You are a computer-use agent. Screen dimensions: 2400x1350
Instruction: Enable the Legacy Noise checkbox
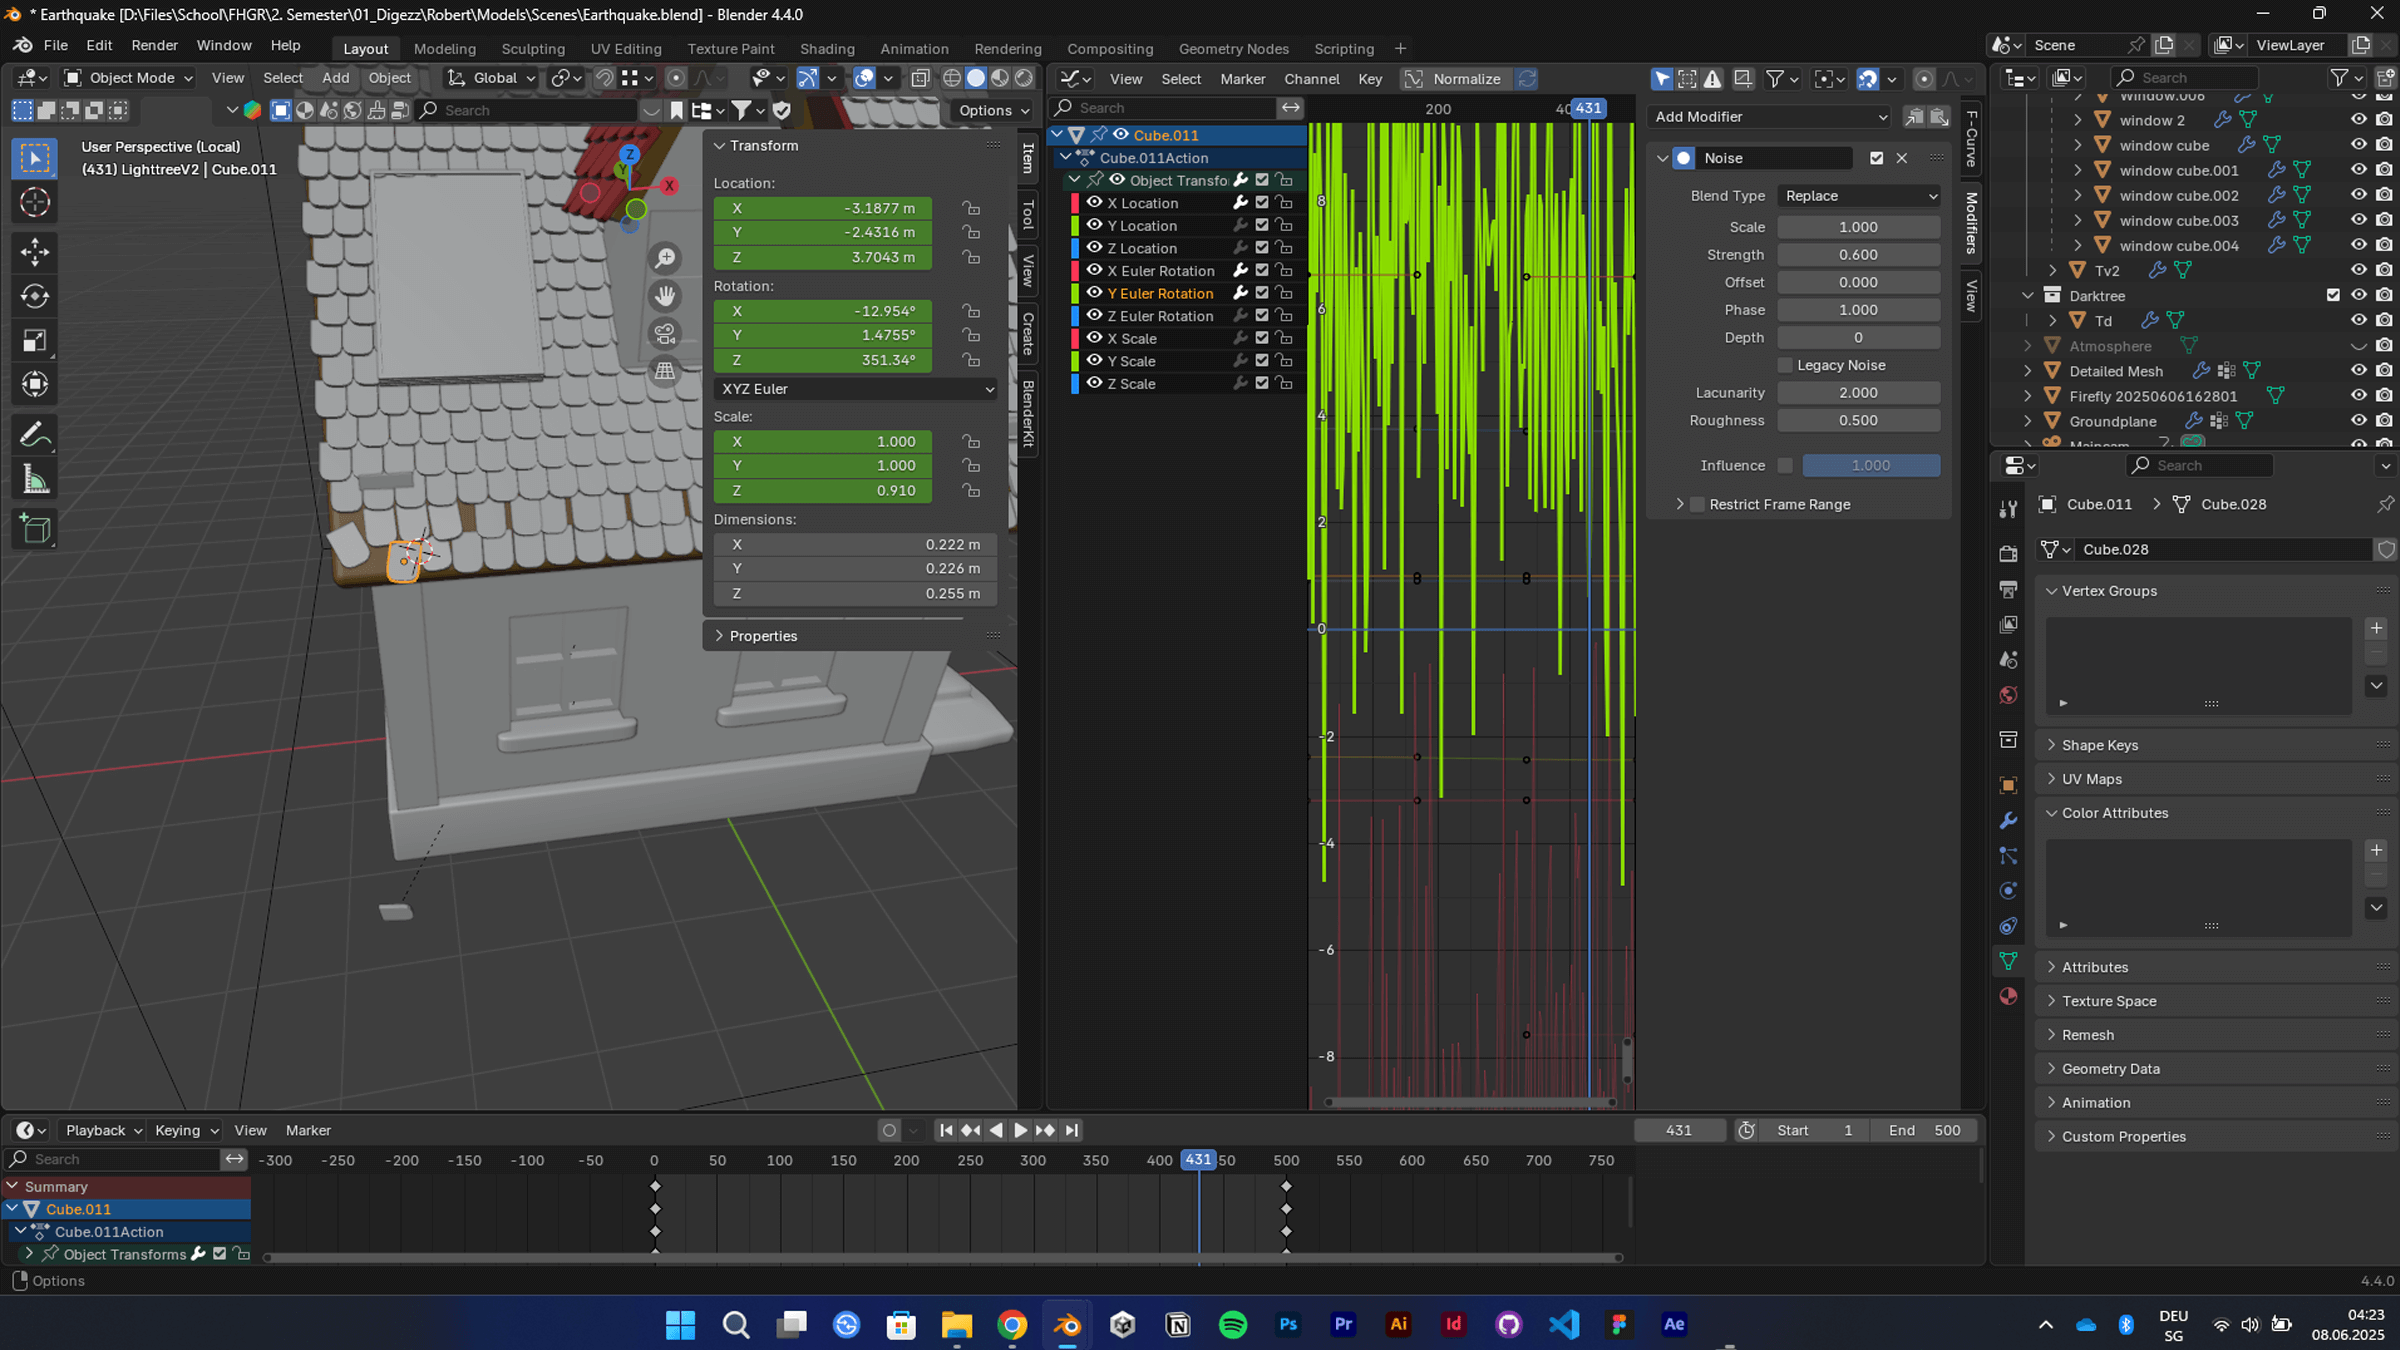coord(1785,365)
